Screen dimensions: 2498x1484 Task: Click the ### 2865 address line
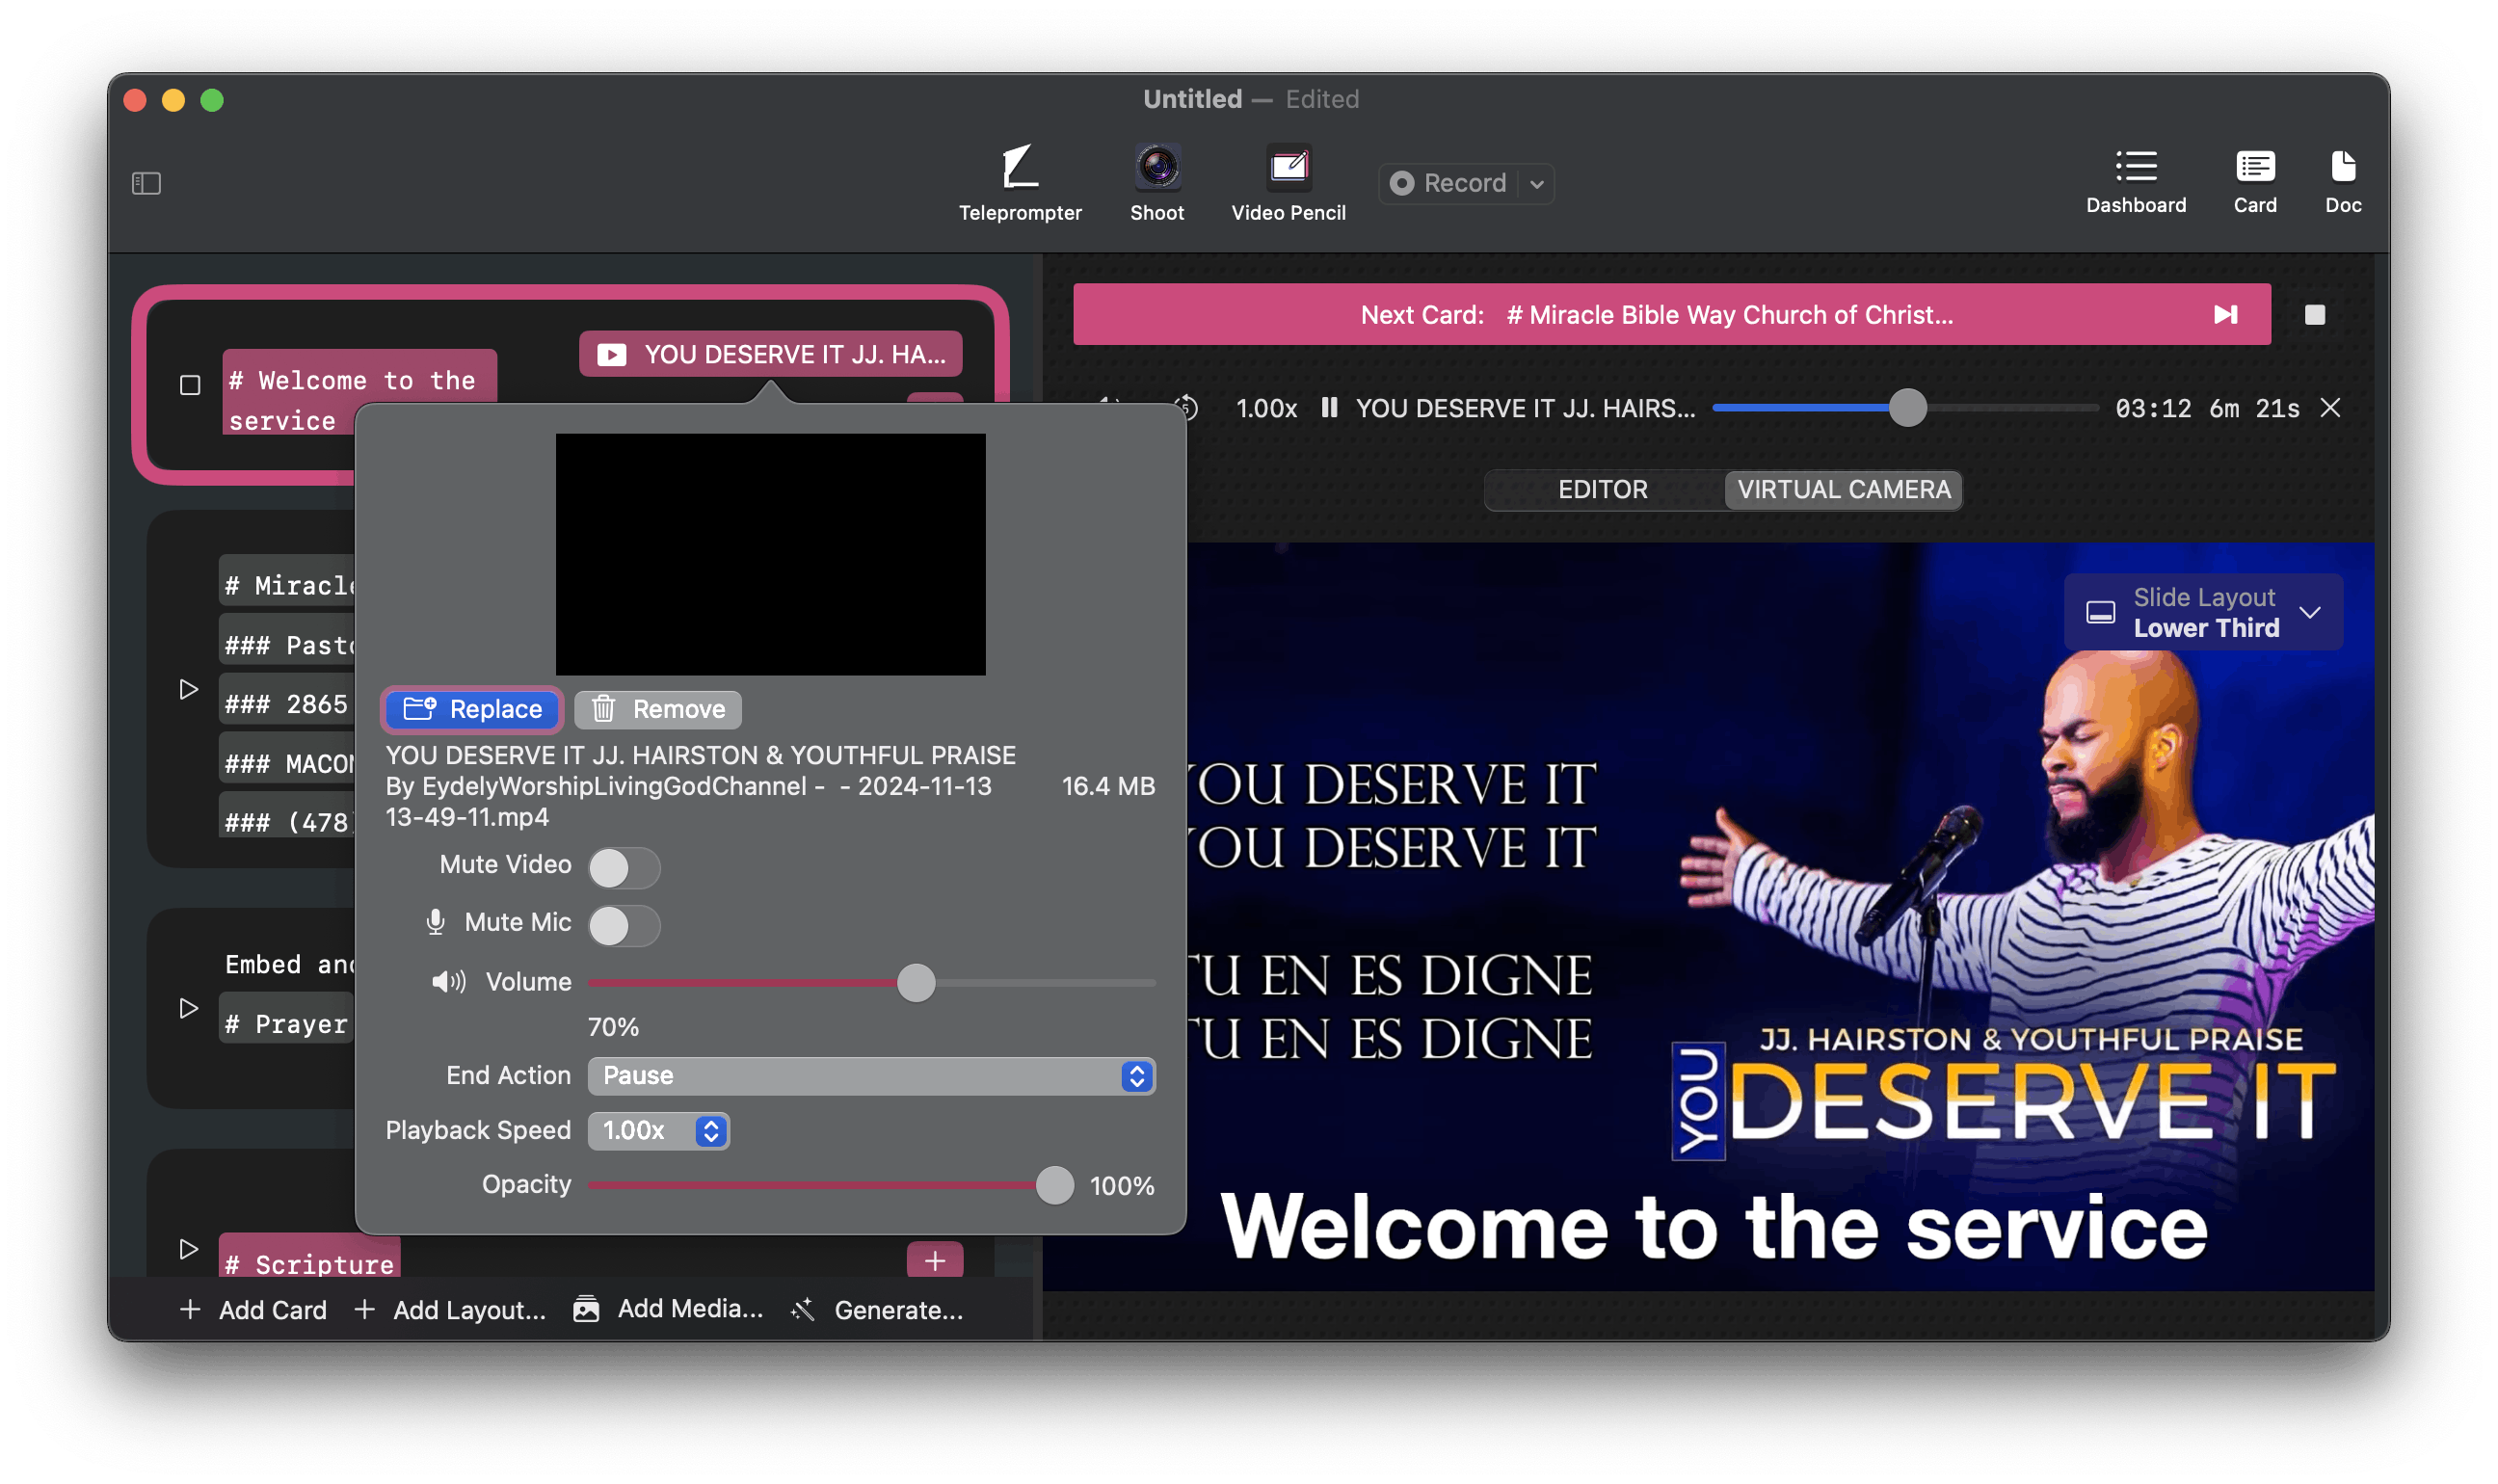tap(287, 704)
